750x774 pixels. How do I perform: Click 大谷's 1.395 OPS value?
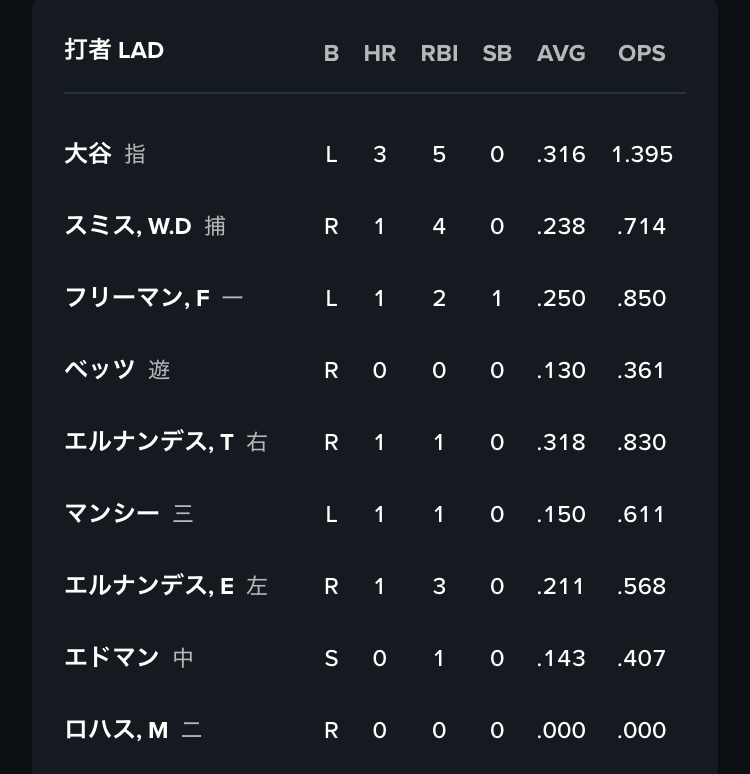pyautogui.click(x=642, y=154)
